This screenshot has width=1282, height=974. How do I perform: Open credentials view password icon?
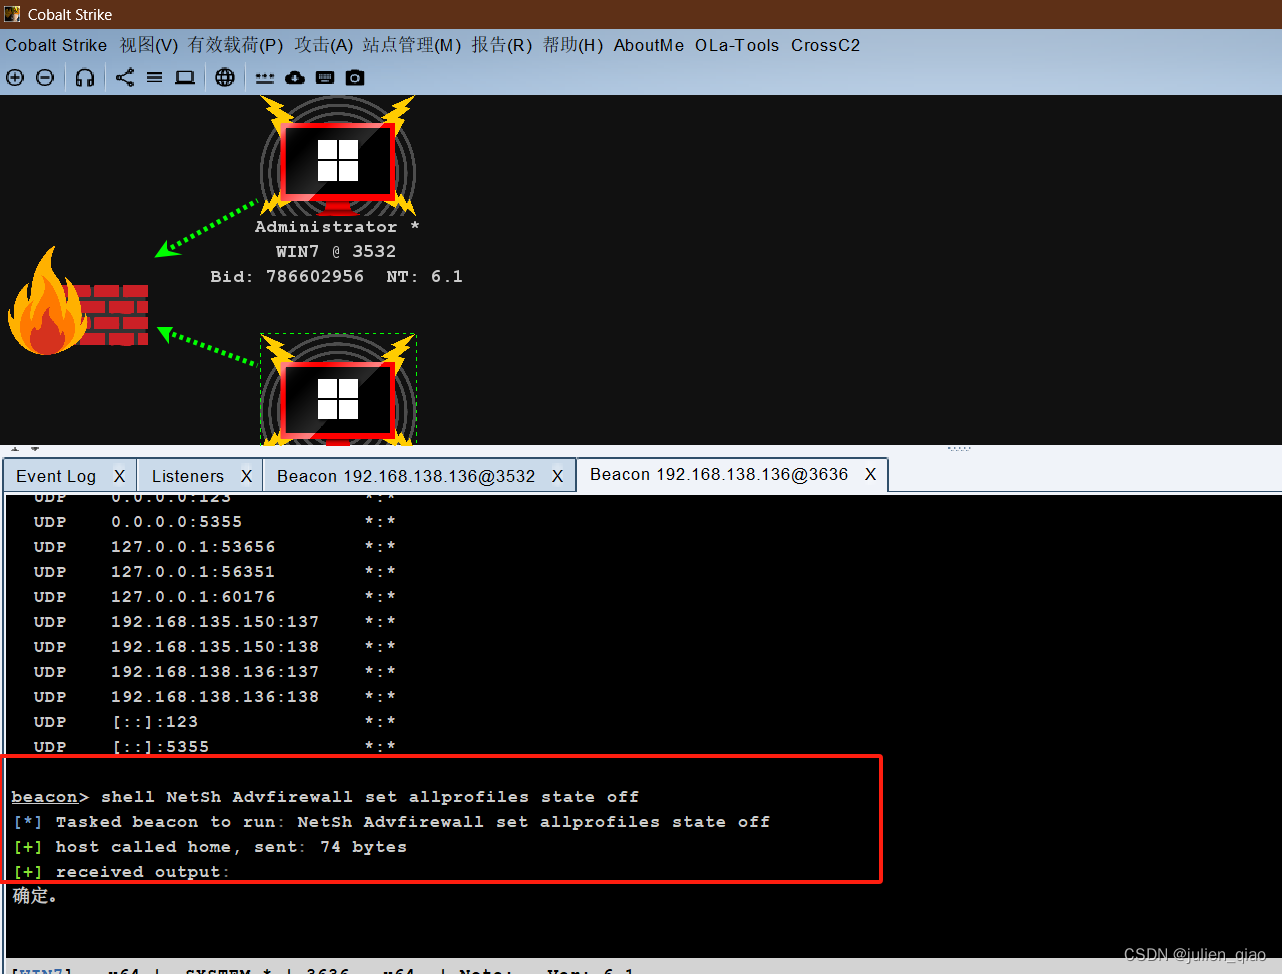pos(264,77)
